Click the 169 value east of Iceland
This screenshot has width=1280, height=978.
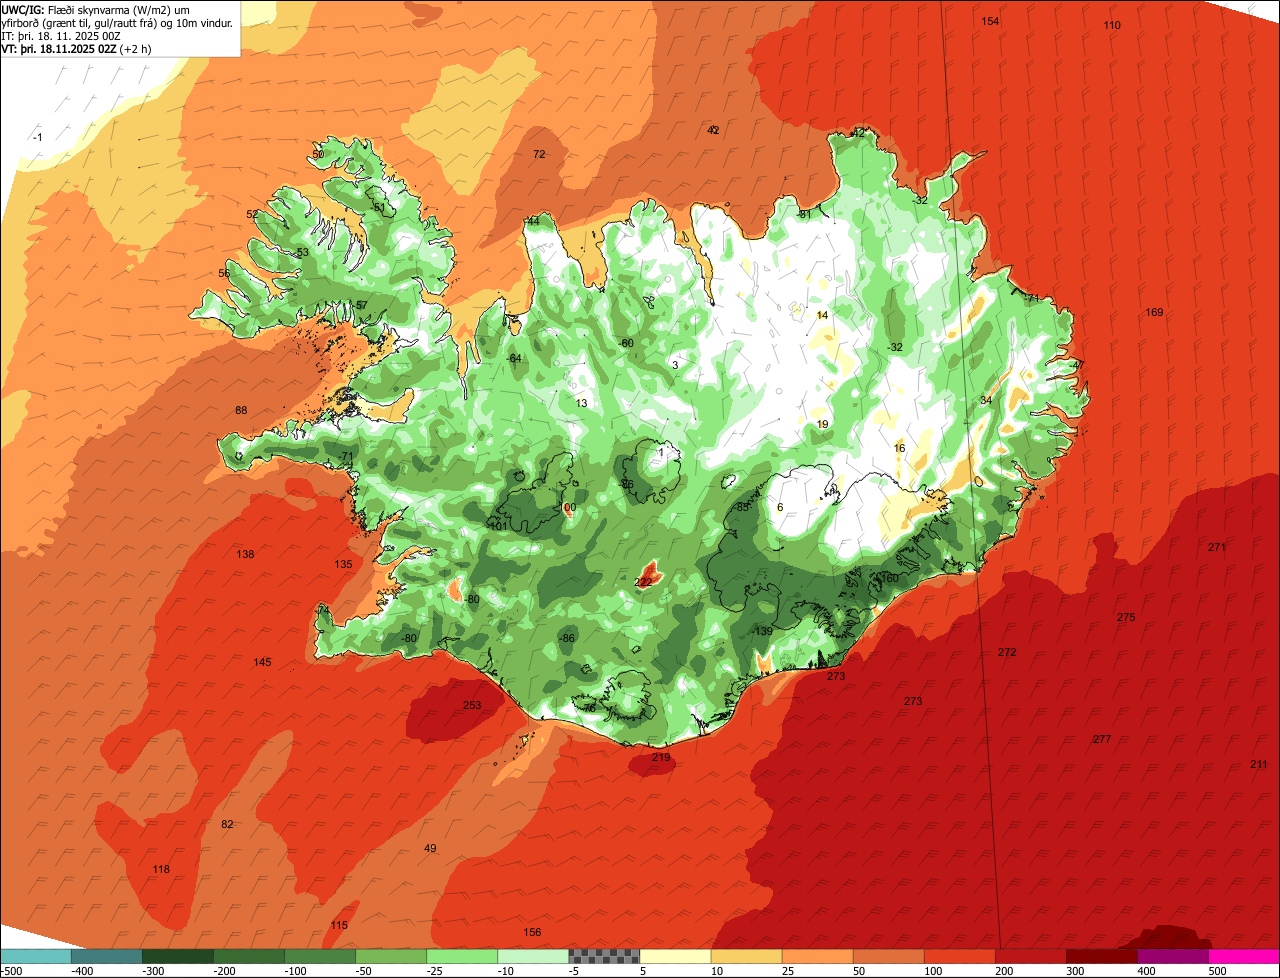(x=1154, y=312)
